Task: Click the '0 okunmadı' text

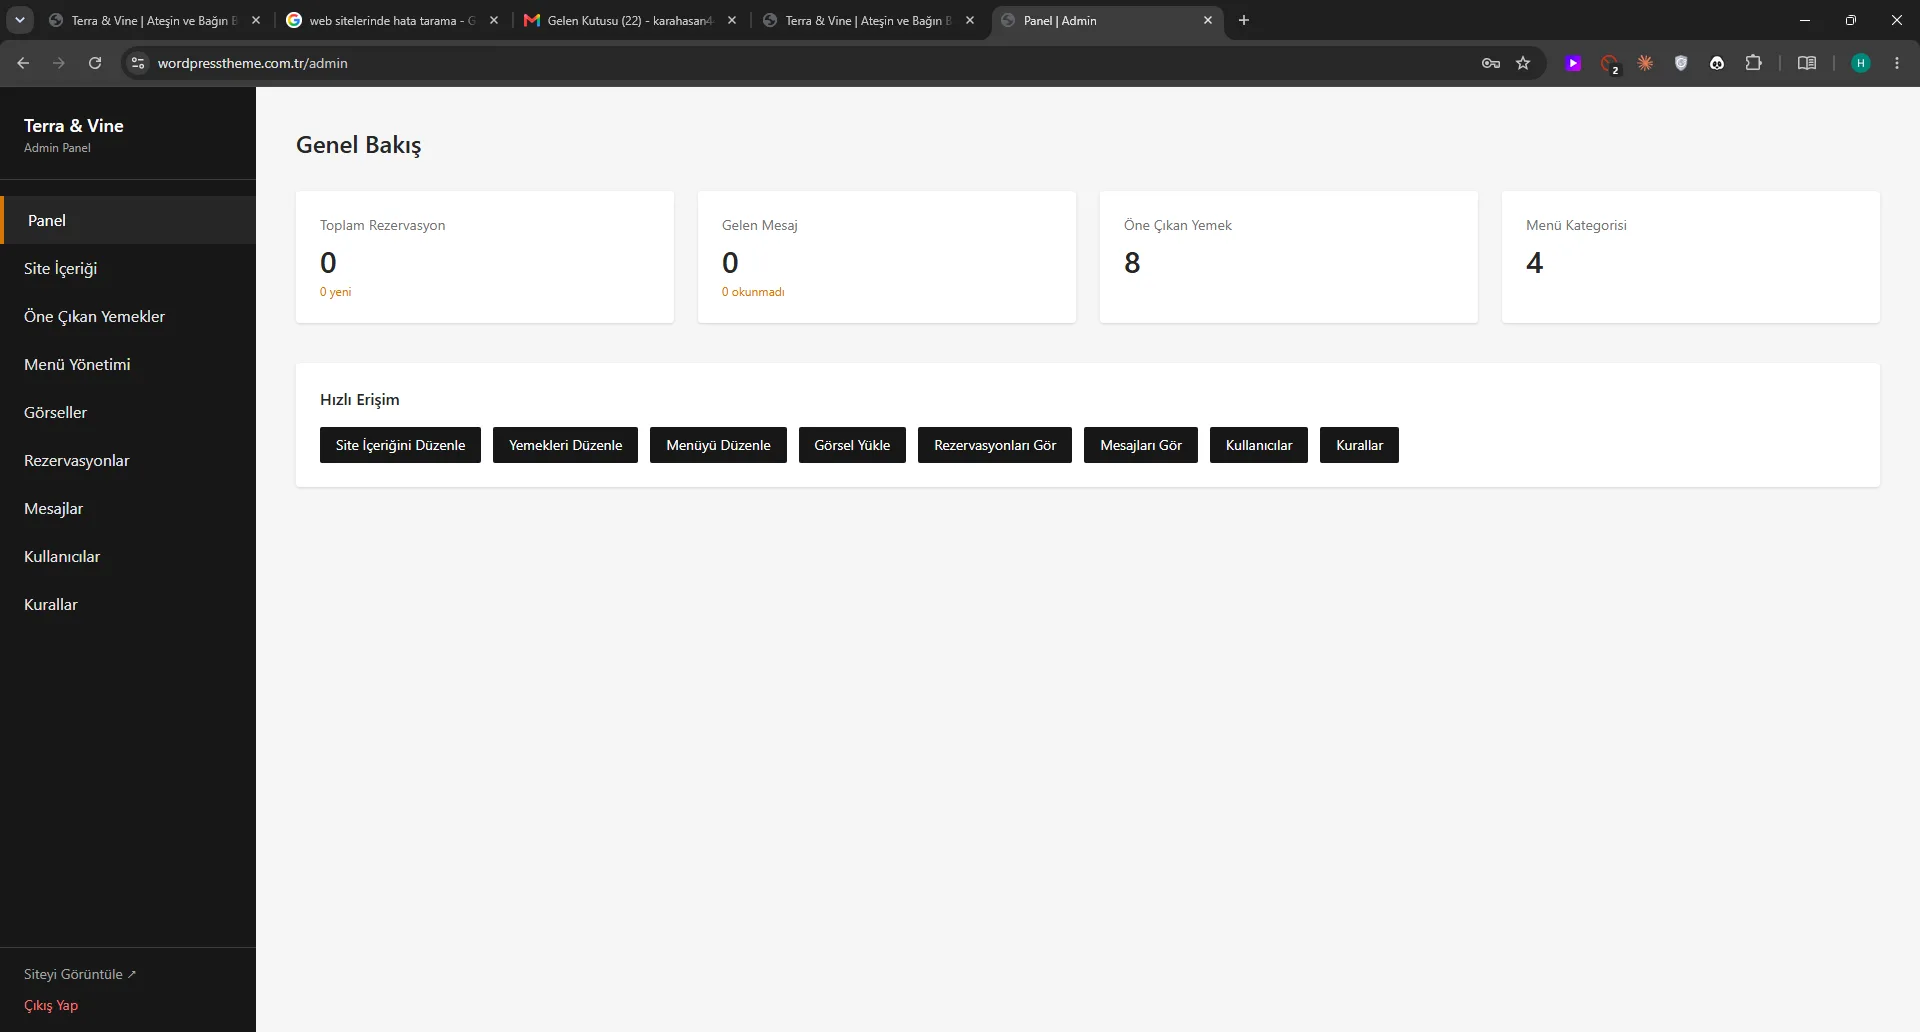Action: coord(753,292)
